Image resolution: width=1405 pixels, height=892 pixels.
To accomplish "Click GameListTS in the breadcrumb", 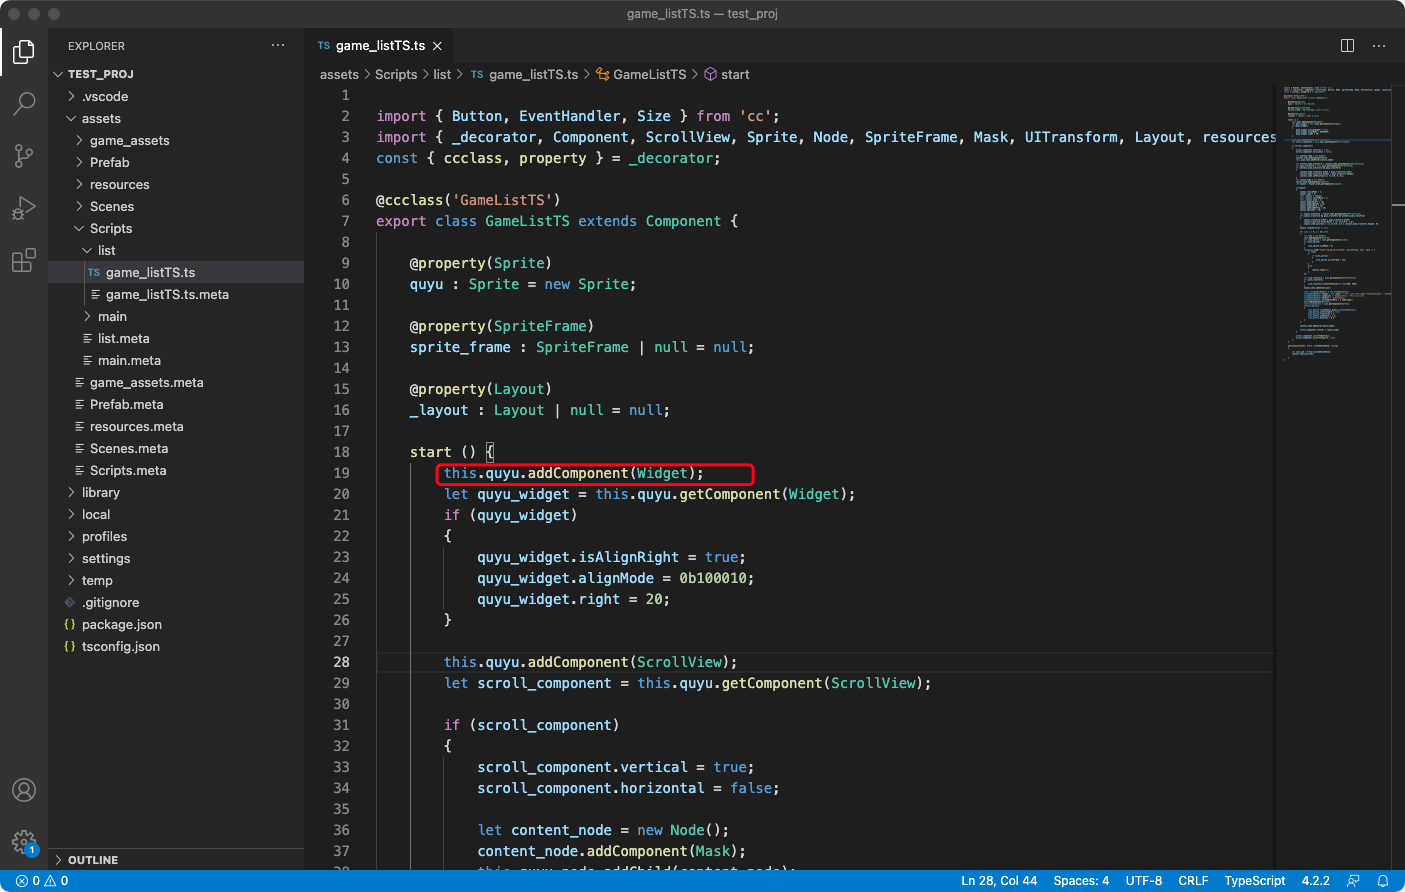I will [x=649, y=75].
